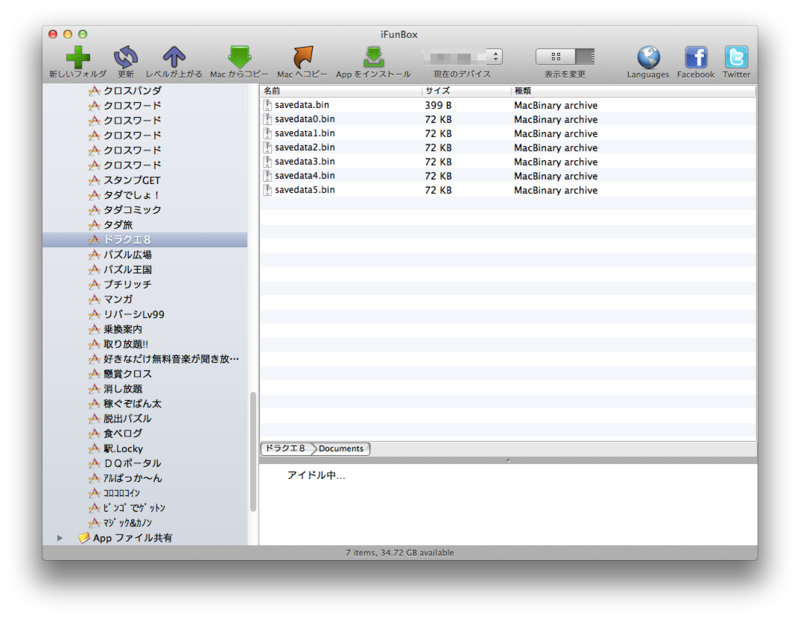Select the App ファイル共有 folder icon
Screen dimensions: 800x619
(x=83, y=538)
